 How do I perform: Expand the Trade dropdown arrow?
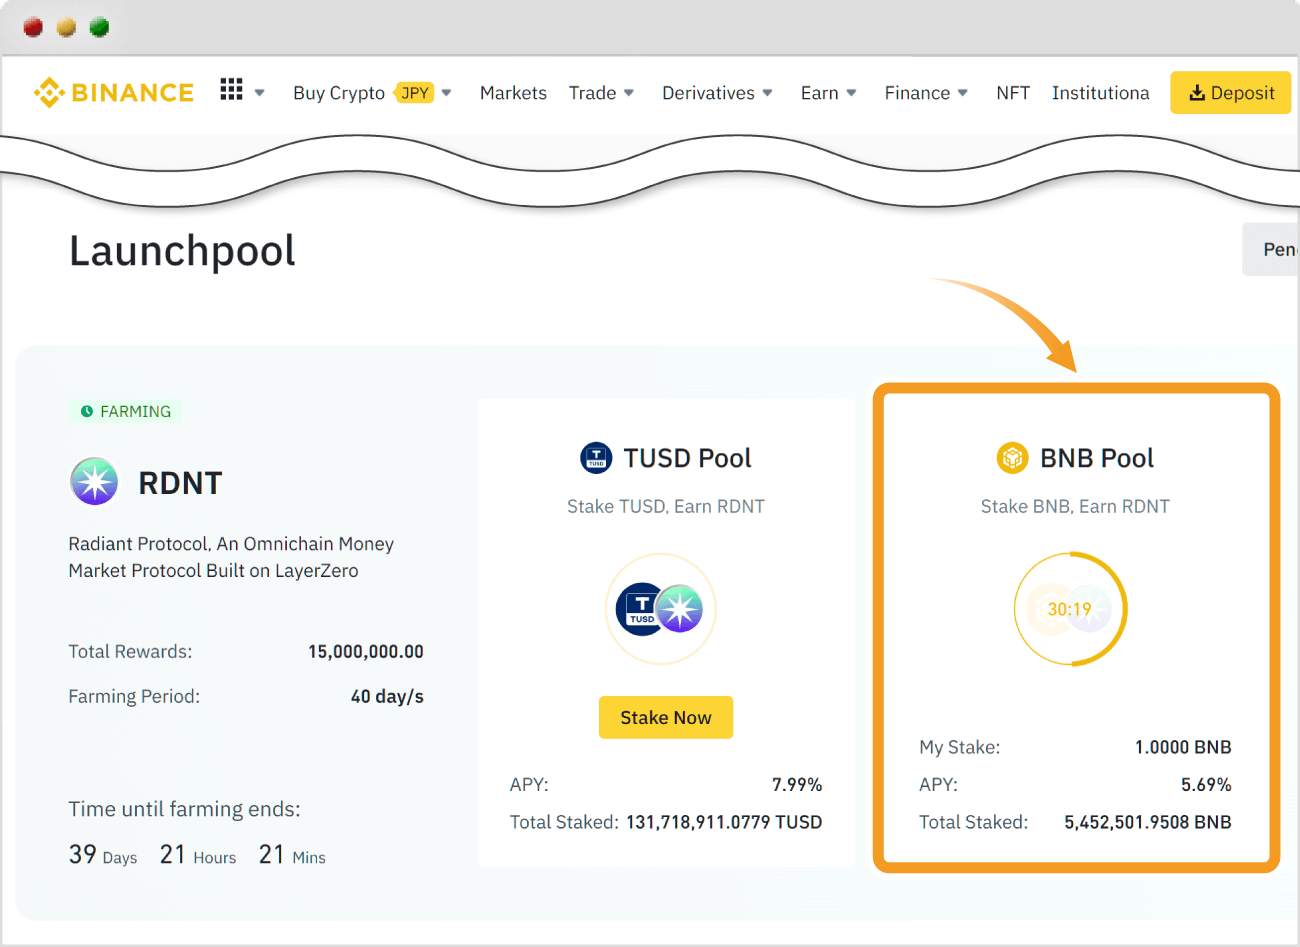629,93
